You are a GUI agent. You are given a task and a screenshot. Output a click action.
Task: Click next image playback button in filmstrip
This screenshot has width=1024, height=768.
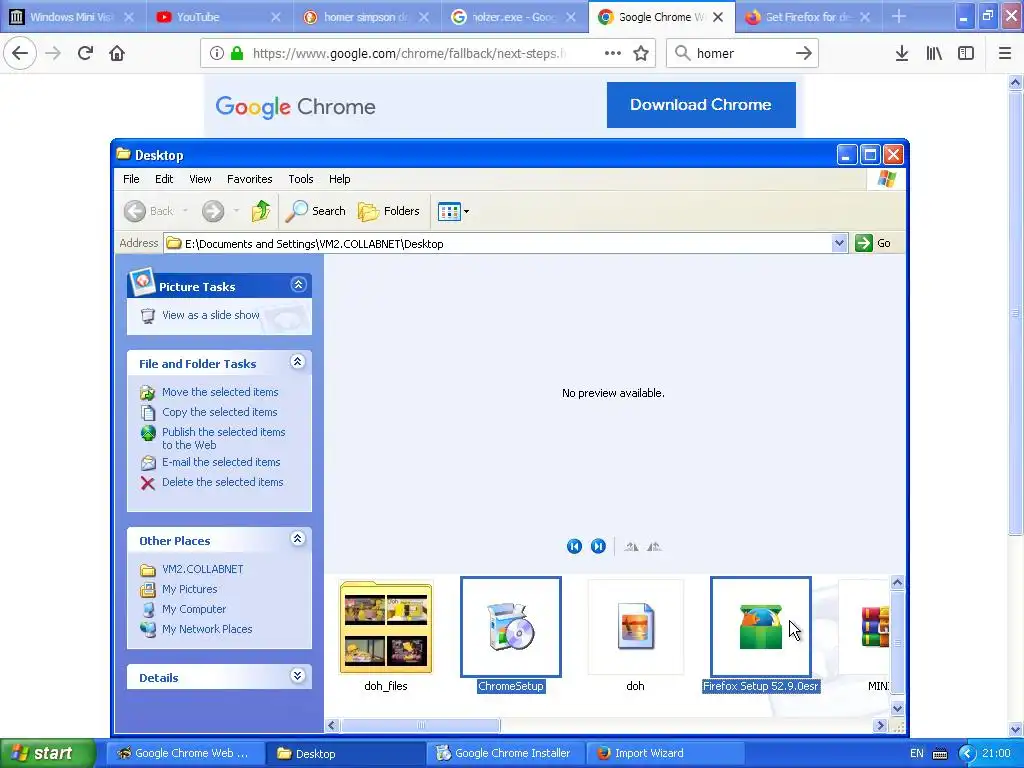[598, 547]
